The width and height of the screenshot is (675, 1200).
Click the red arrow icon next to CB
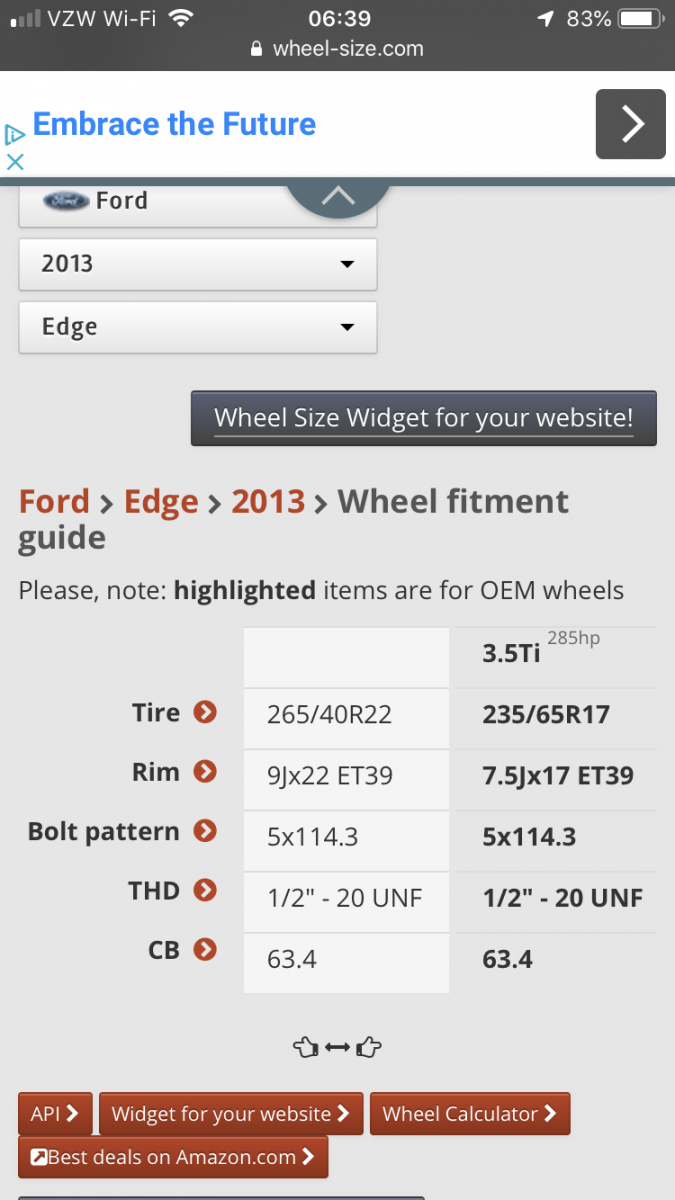point(205,949)
